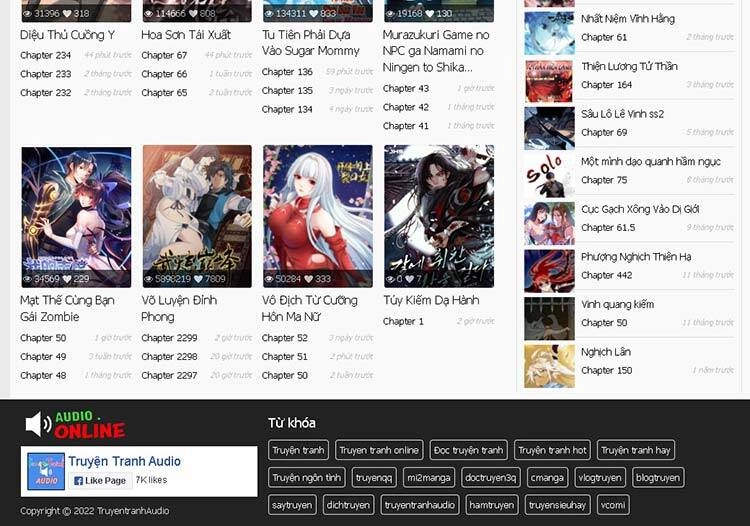The width and height of the screenshot is (750, 526).
Task: Click the Truyện Tranh Audio page name link
Action: click(124, 461)
